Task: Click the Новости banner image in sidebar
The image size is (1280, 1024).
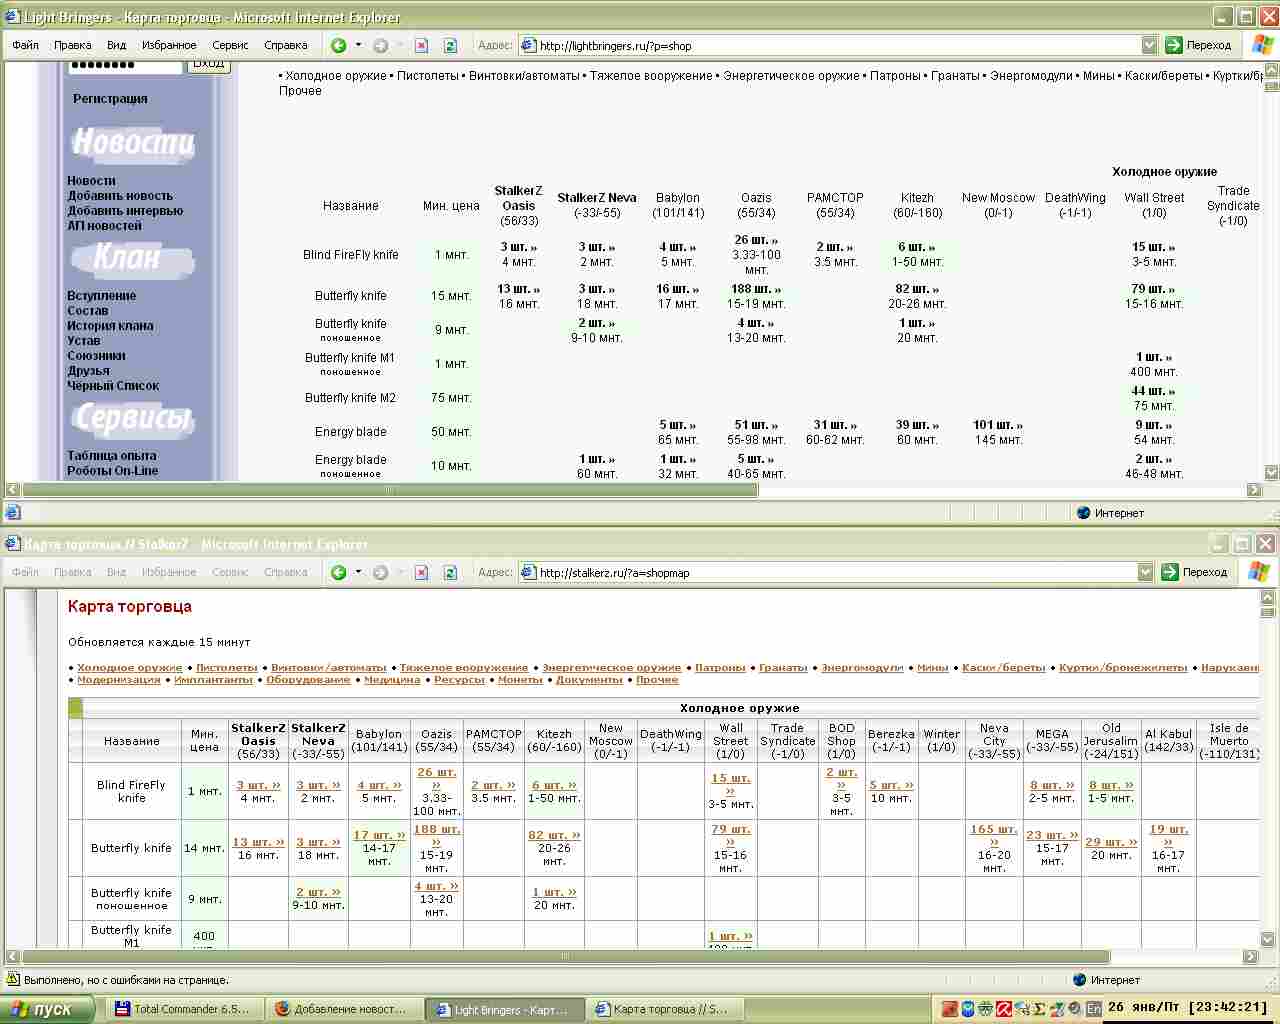Action: 132,143
